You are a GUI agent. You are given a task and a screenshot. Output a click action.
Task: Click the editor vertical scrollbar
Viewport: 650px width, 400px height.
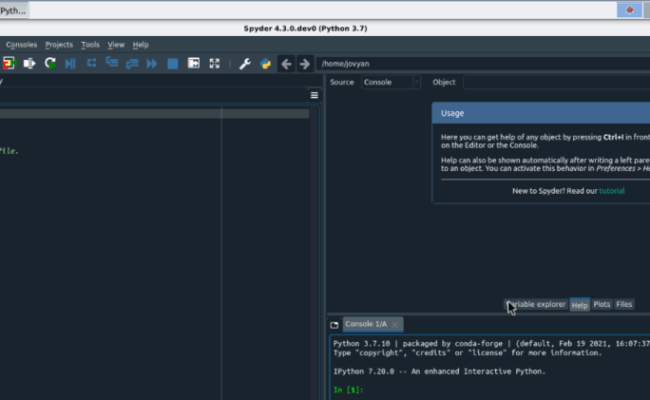point(314,253)
